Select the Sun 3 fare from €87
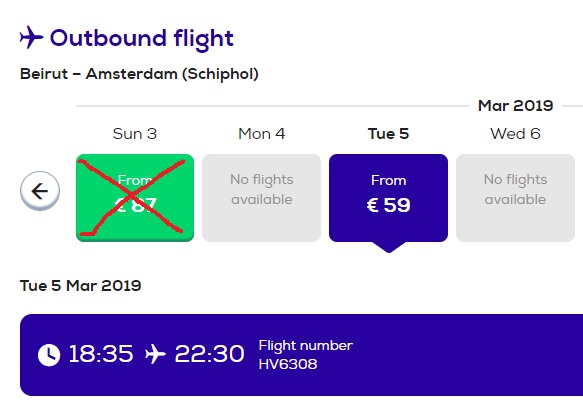Screen dimensions: 583x404 click(135, 198)
